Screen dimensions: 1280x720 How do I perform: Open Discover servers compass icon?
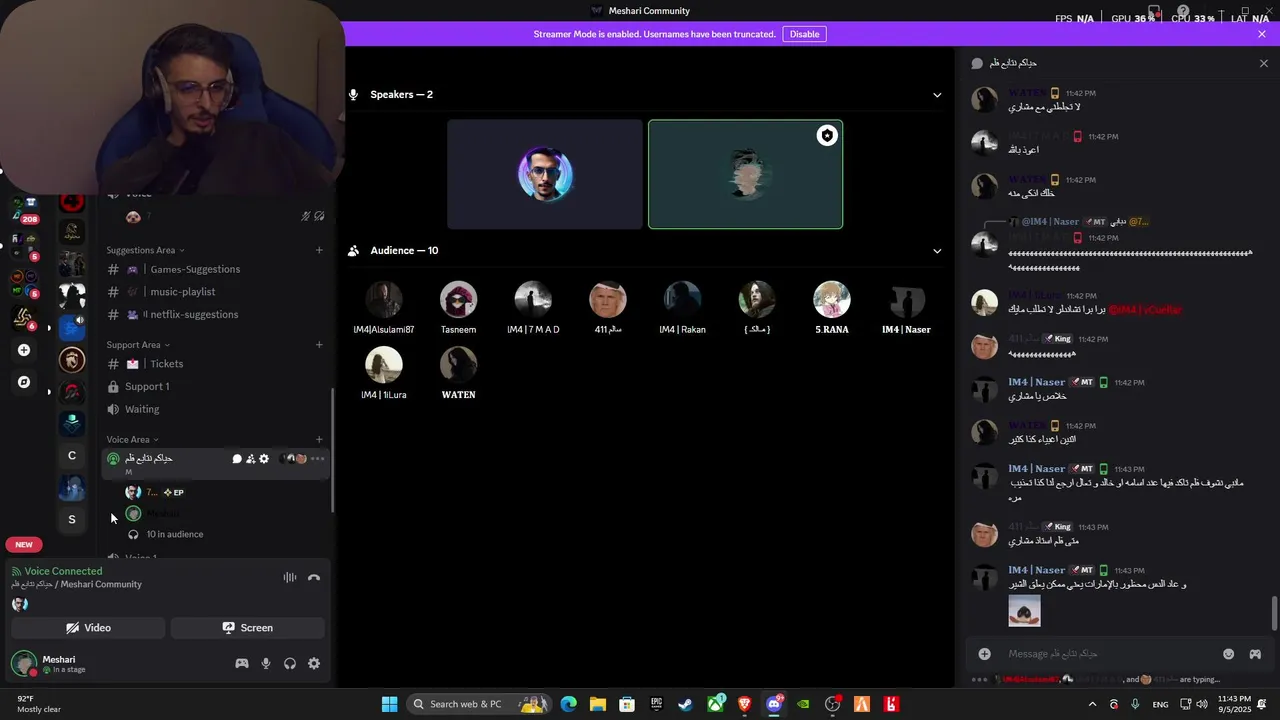click(24, 382)
